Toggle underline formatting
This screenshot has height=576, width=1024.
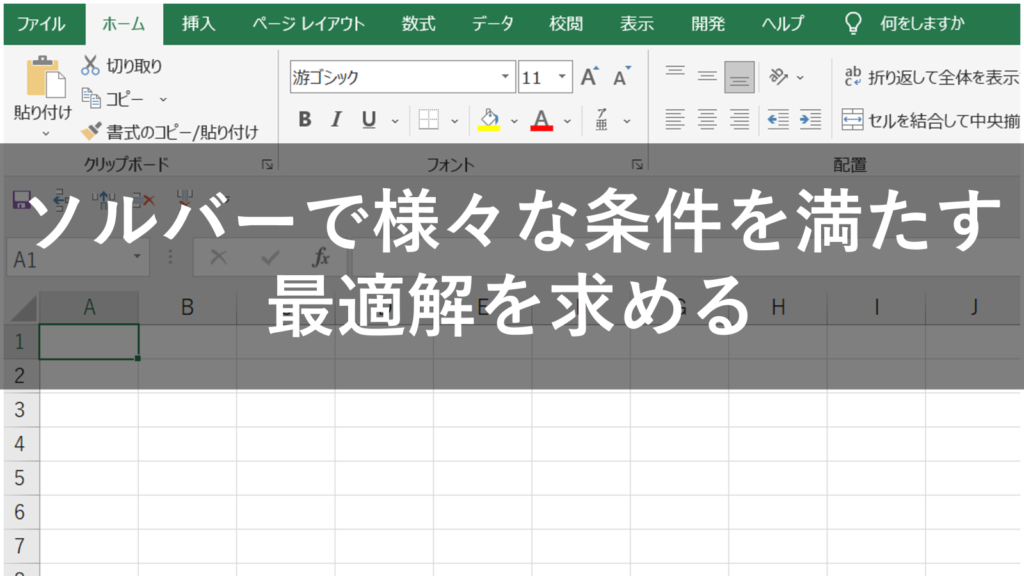368,120
